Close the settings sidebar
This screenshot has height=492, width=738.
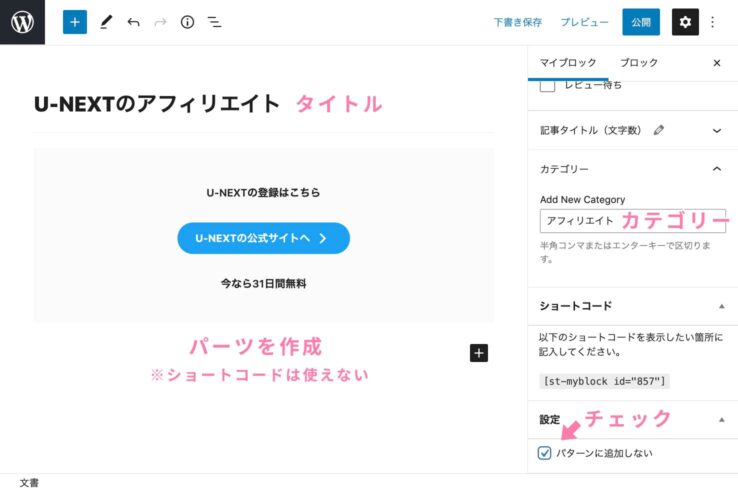717,63
